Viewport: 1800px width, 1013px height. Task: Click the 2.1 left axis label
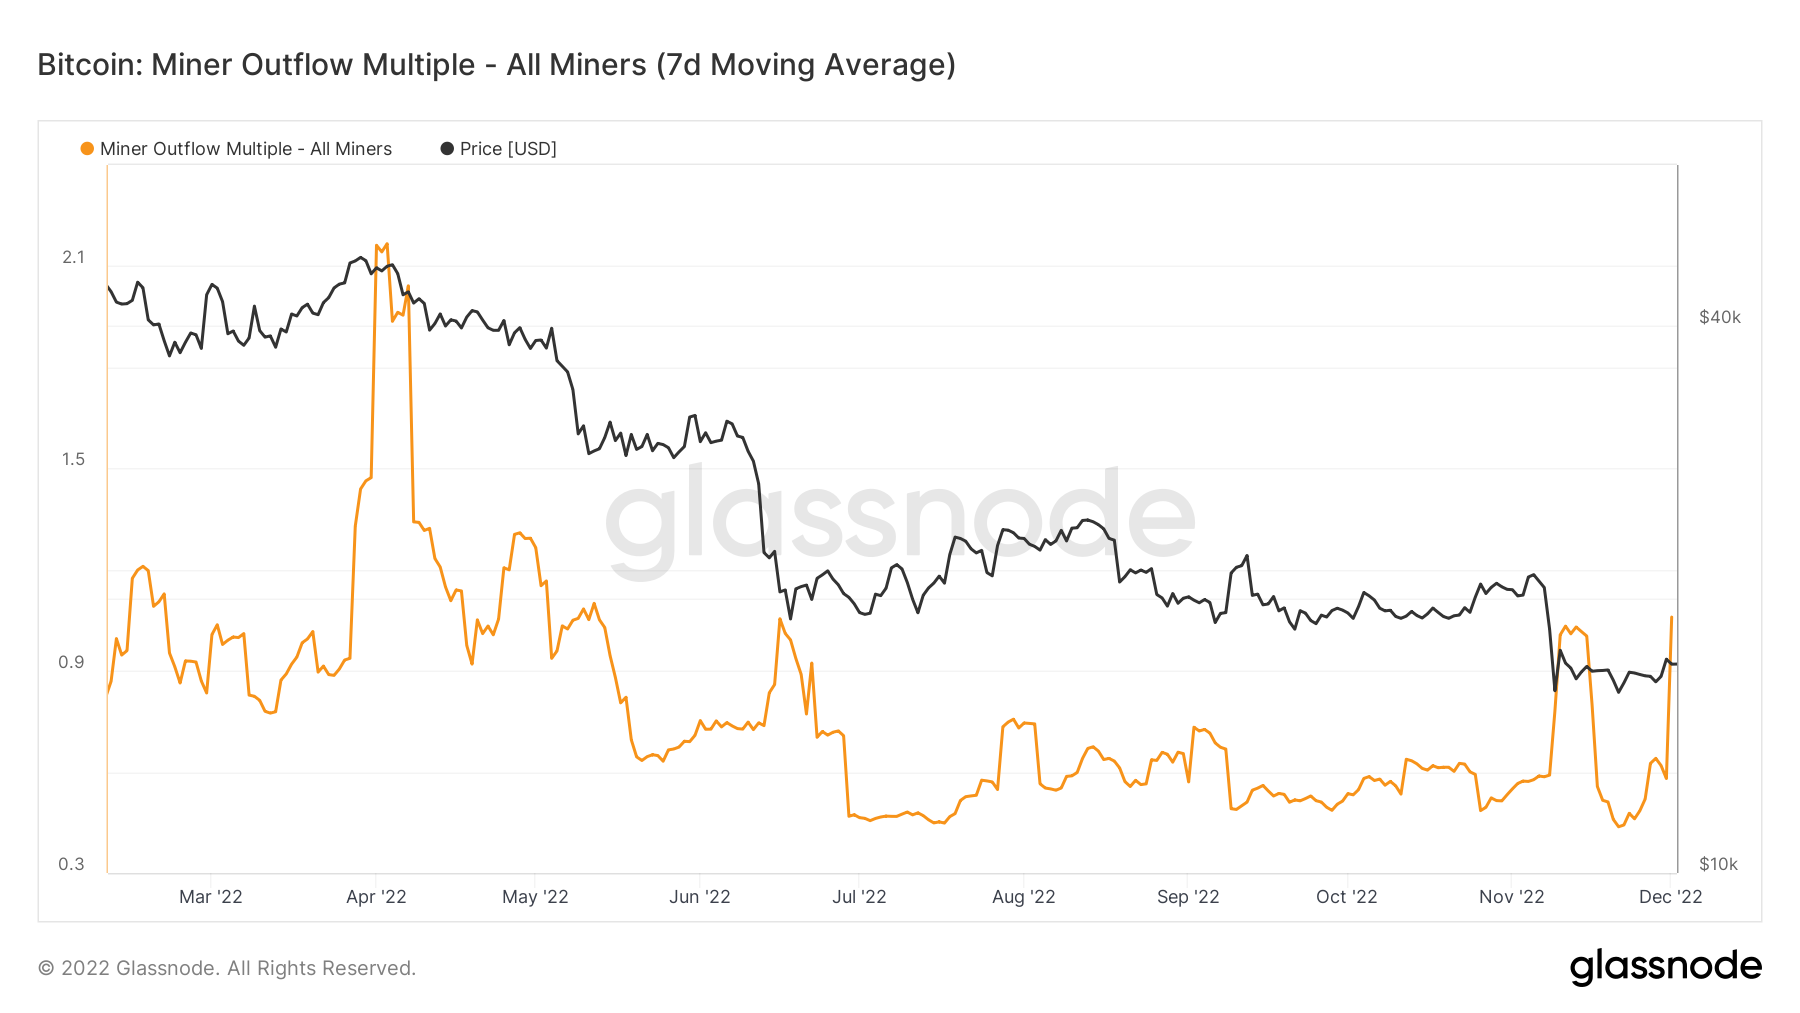tap(74, 257)
